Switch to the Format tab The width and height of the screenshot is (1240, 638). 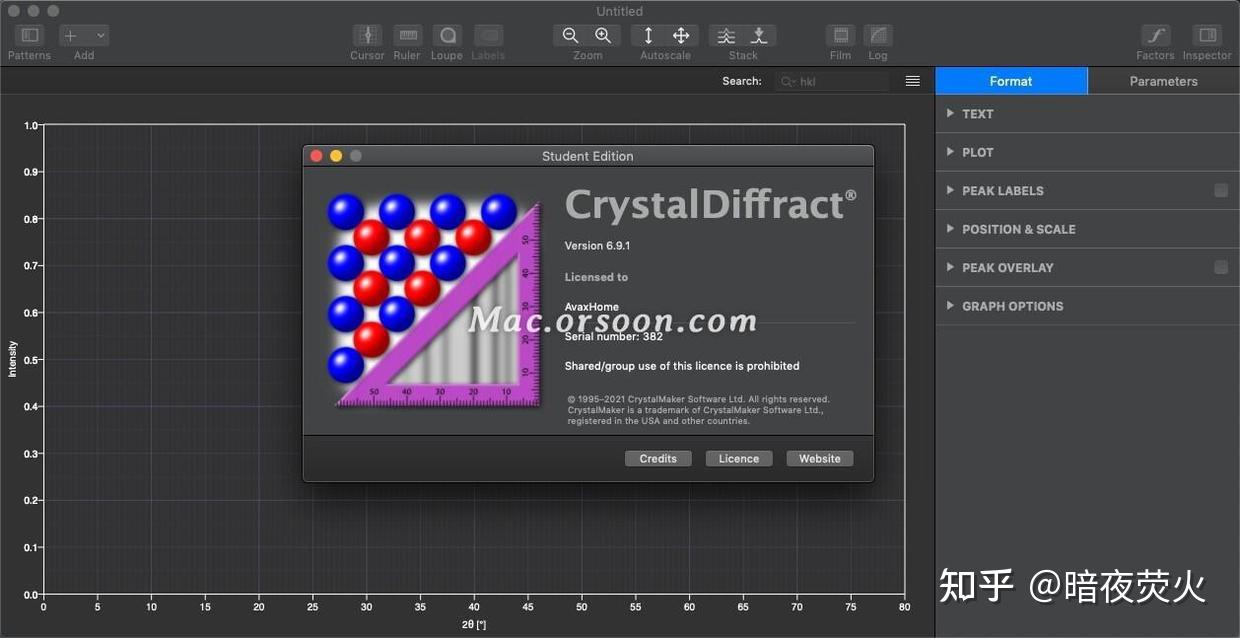tap(1011, 81)
